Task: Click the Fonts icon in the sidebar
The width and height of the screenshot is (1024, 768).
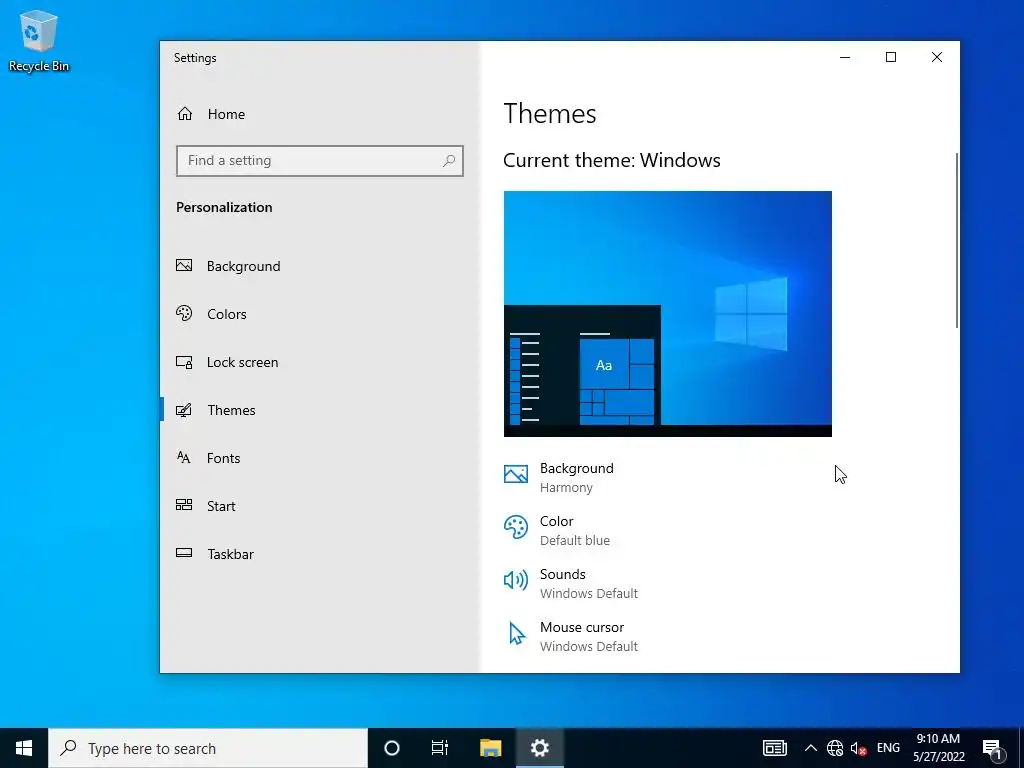Action: pos(184,458)
